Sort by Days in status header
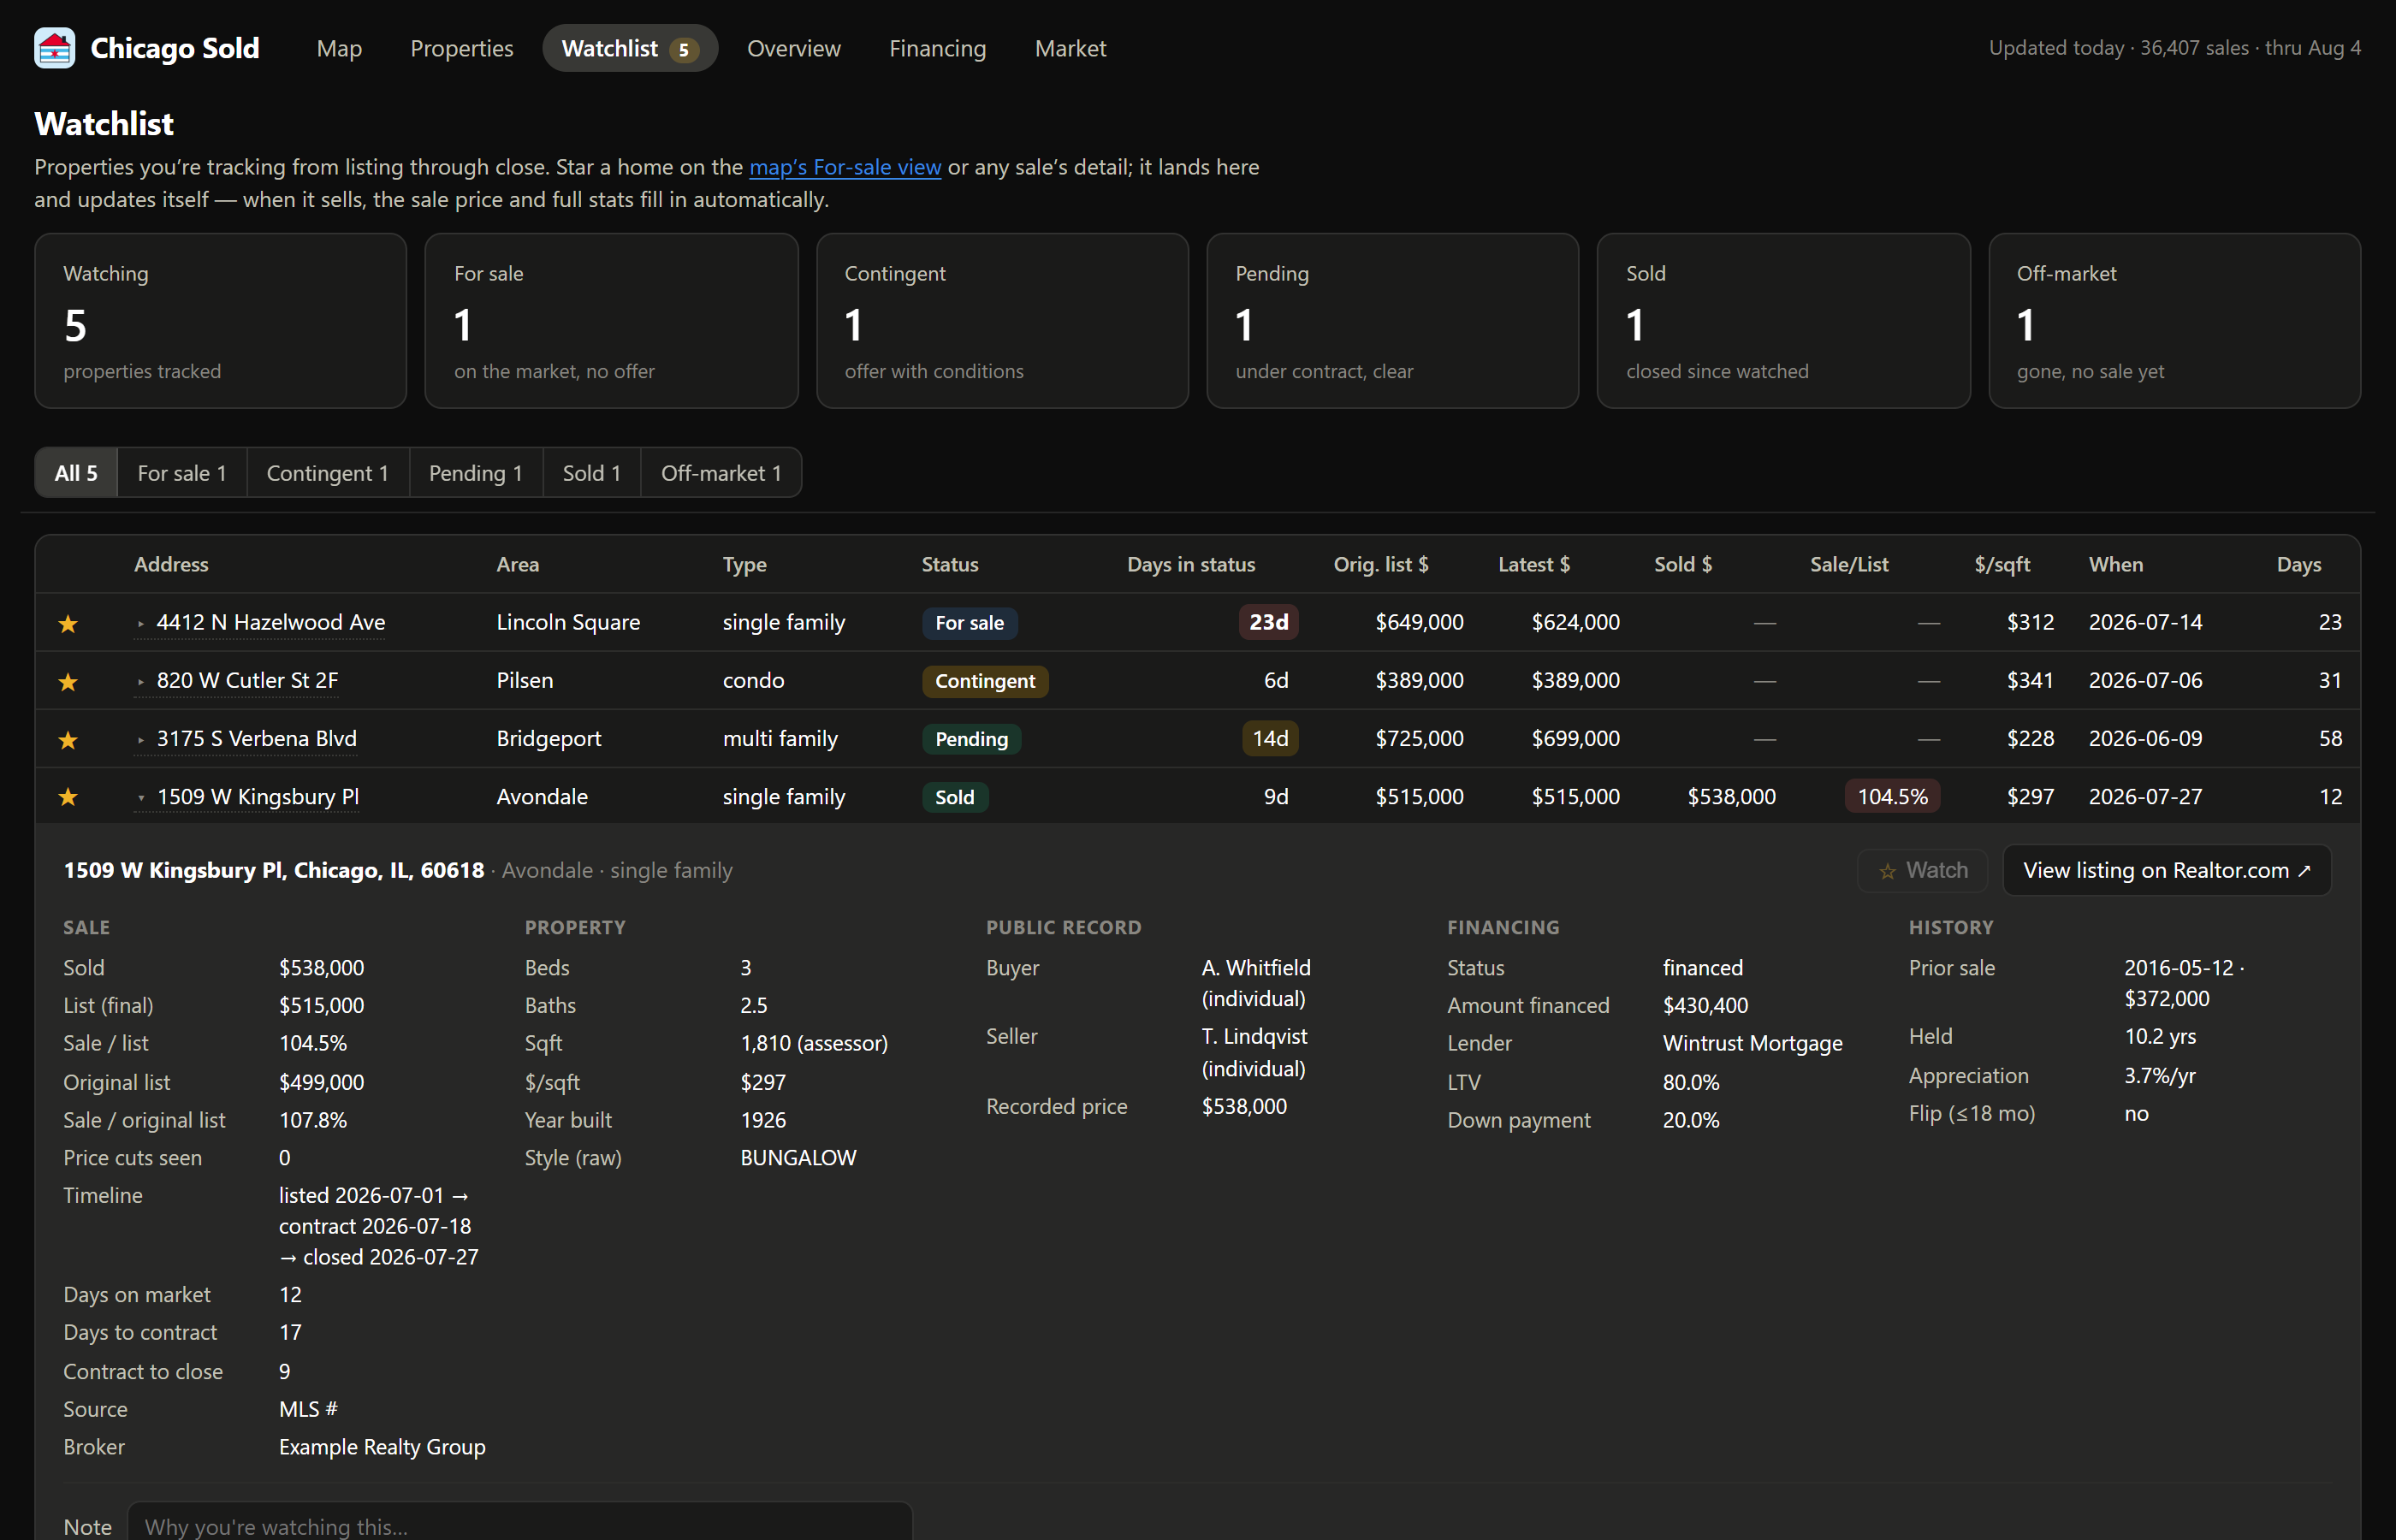2396x1540 pixels. click(x=1191, y=564)
